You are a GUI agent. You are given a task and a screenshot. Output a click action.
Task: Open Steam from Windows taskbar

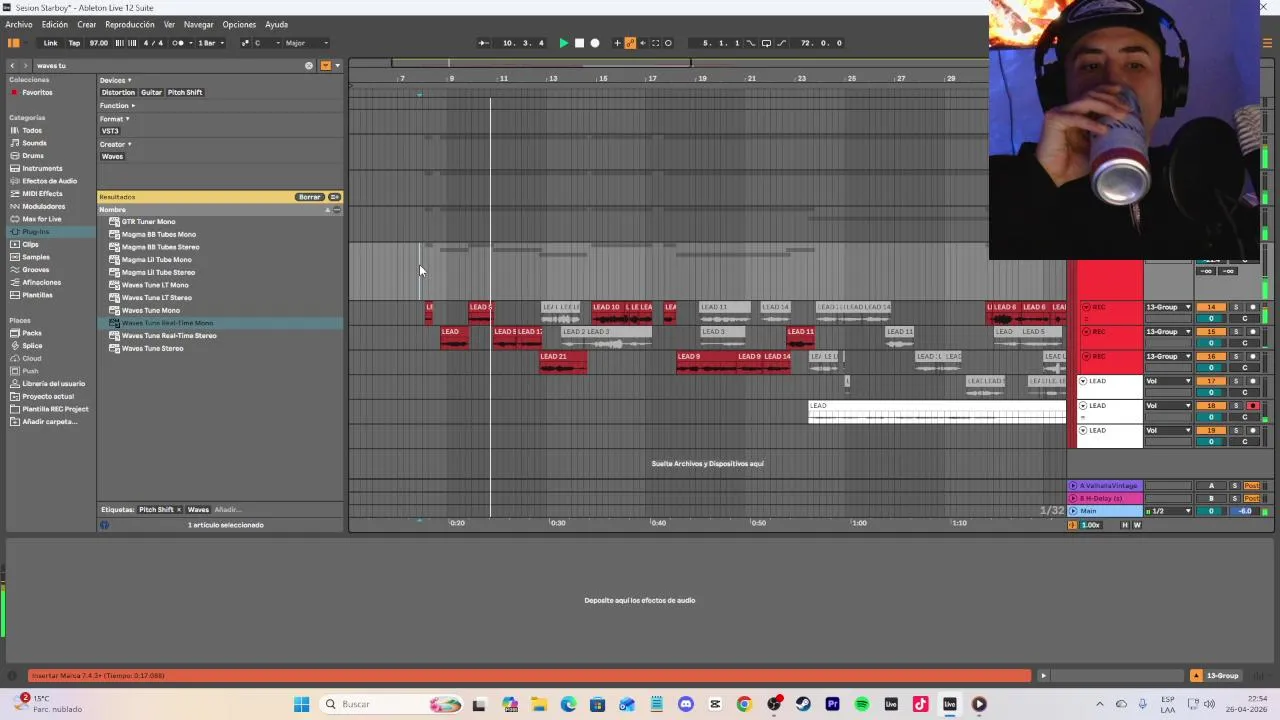pyautogui.click(x=803, y=704)
